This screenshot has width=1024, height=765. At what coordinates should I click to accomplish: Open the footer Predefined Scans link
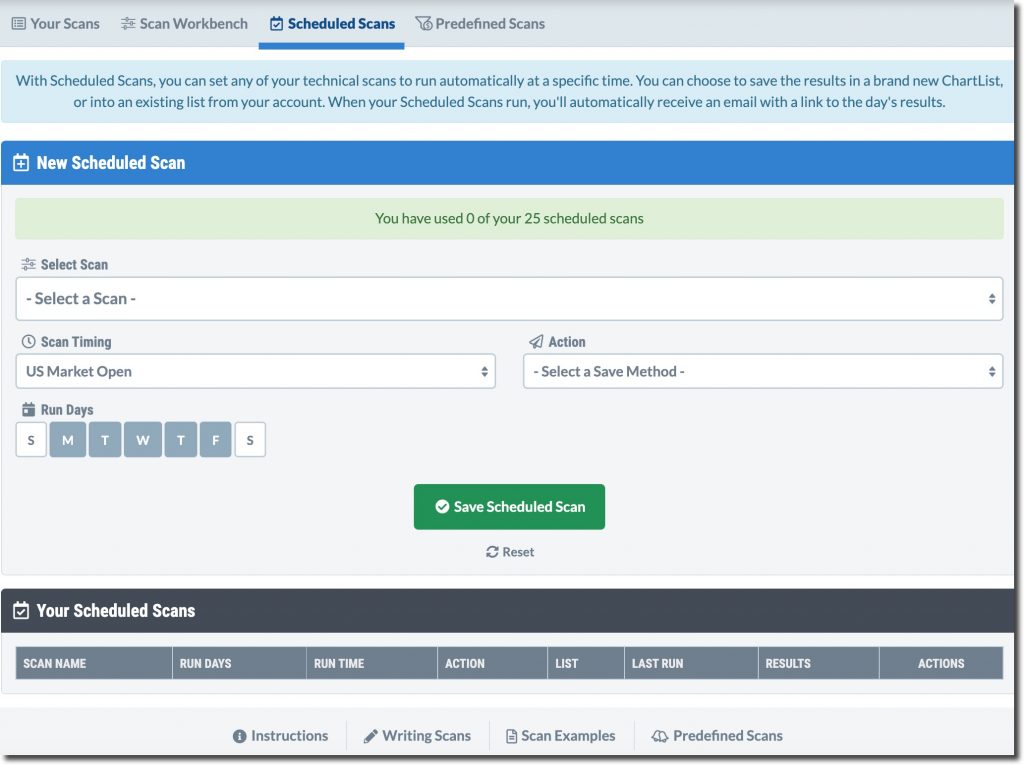pyautogui.click(x=717, y=736)
